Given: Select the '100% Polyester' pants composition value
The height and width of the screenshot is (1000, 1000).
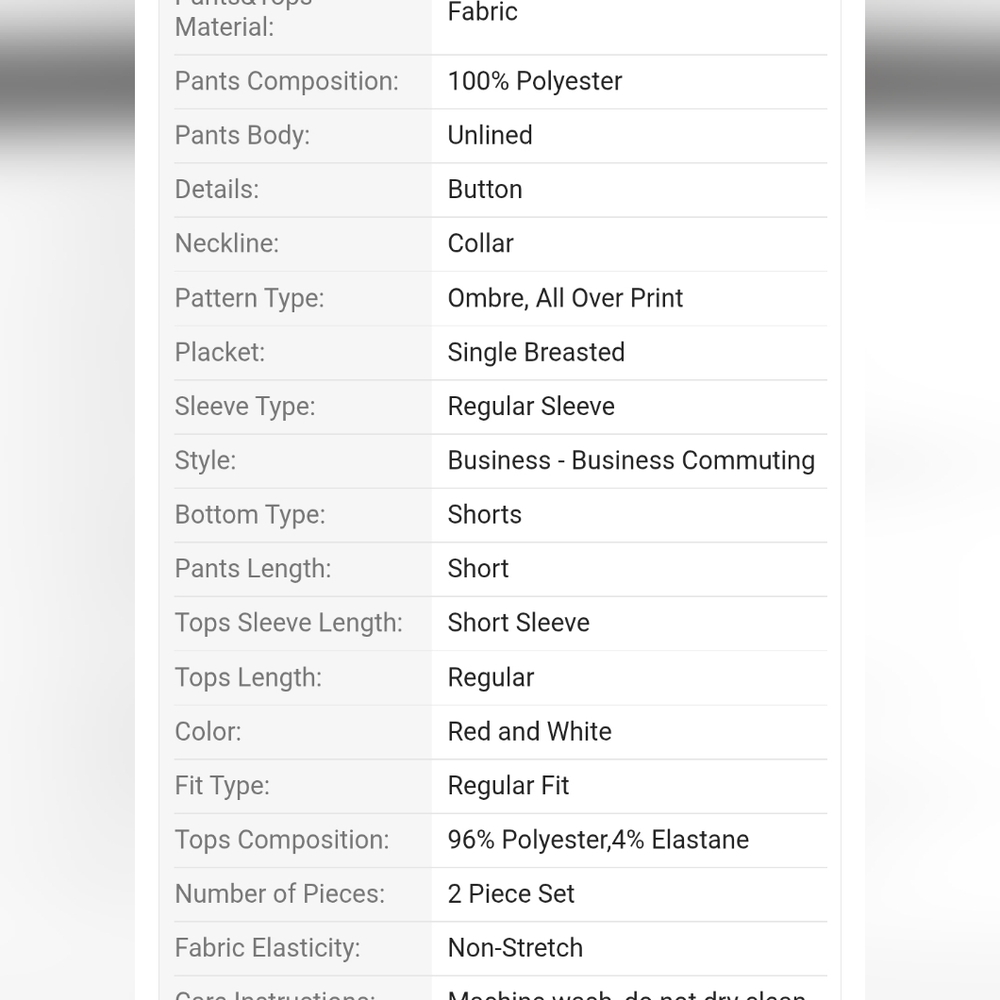Looking at the screenshot, I should (x=534, y=82).
